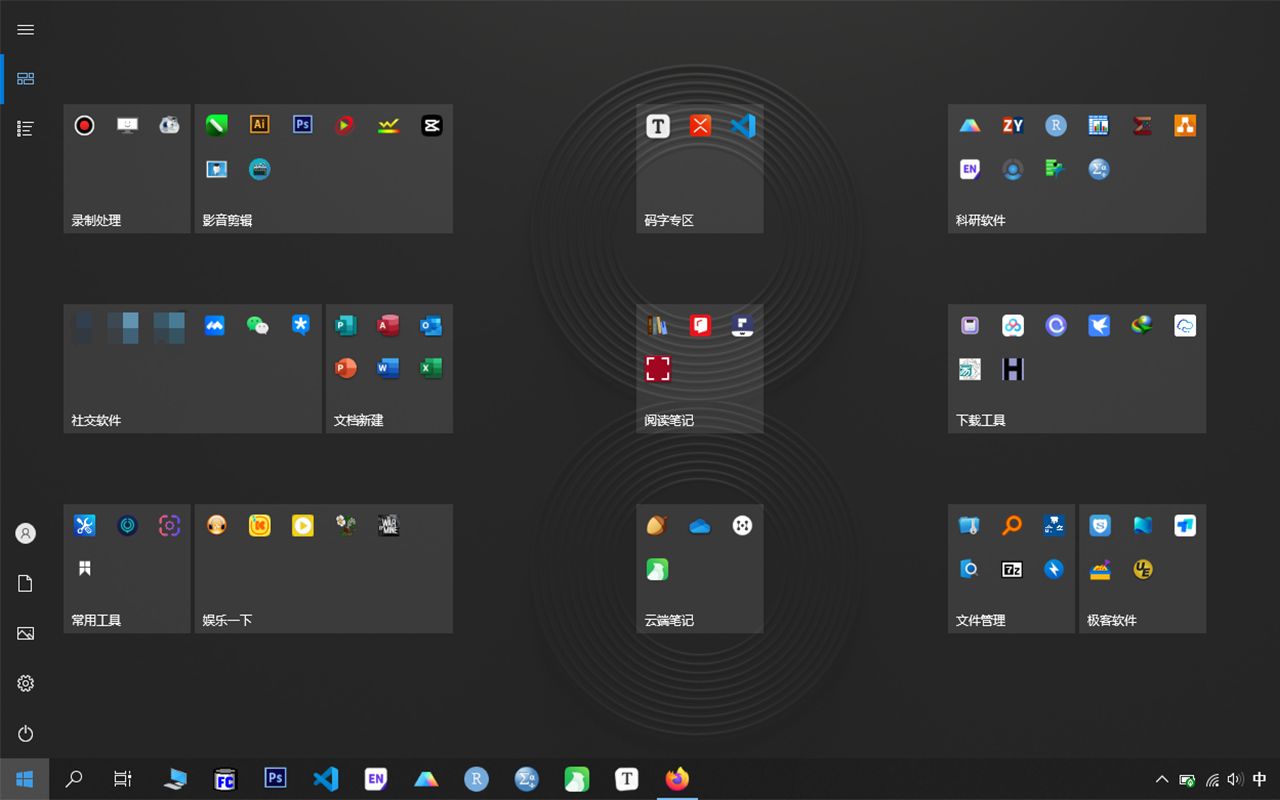Viewport: 1280px width, 800px height.
Task: Select the 阅读笔记 group title
Action: tap(669, 420)
